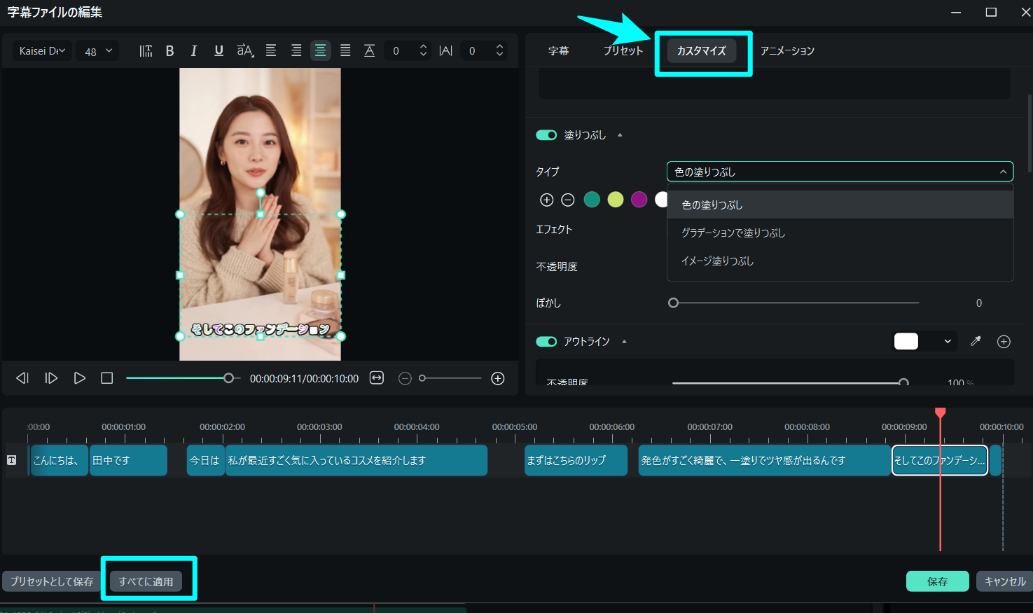Toggle bold text formatting

pyautogui.click(x=169, y=51)
